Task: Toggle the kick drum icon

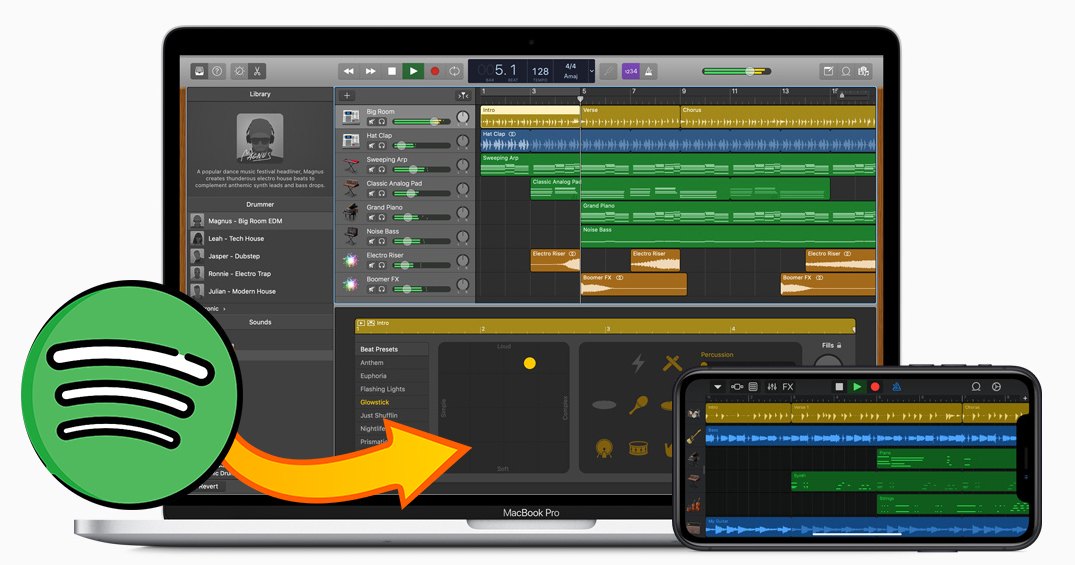Action: (604, 448)
